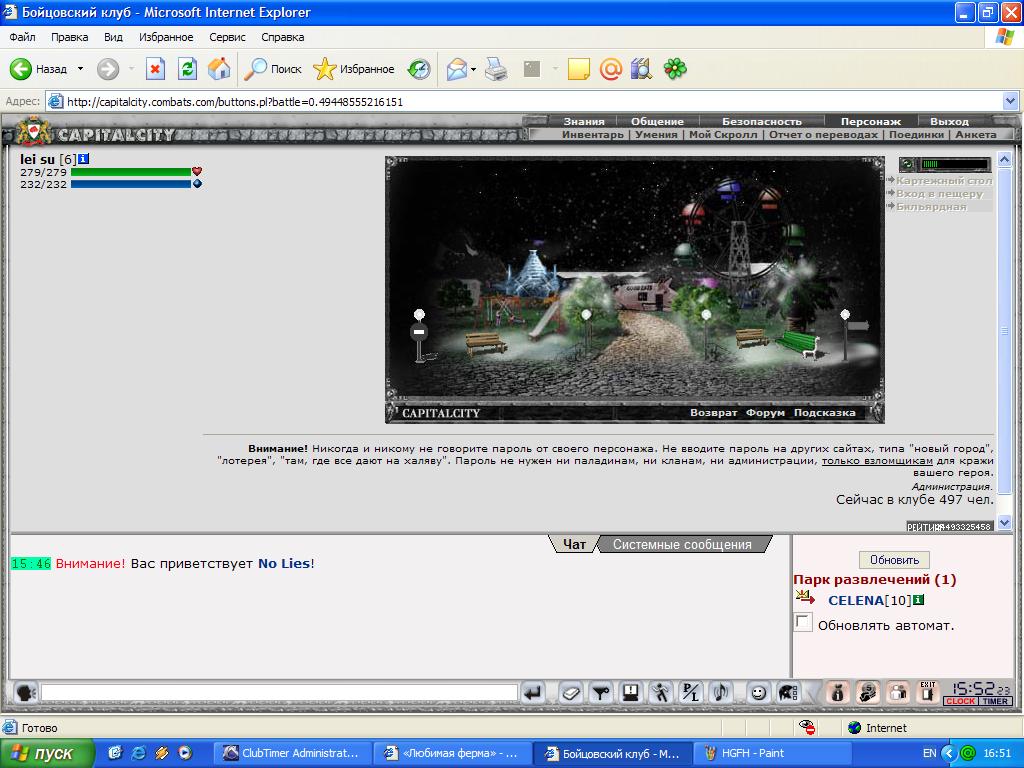
Task: Go to Вход в пещеру location
Action: [939, 194]
